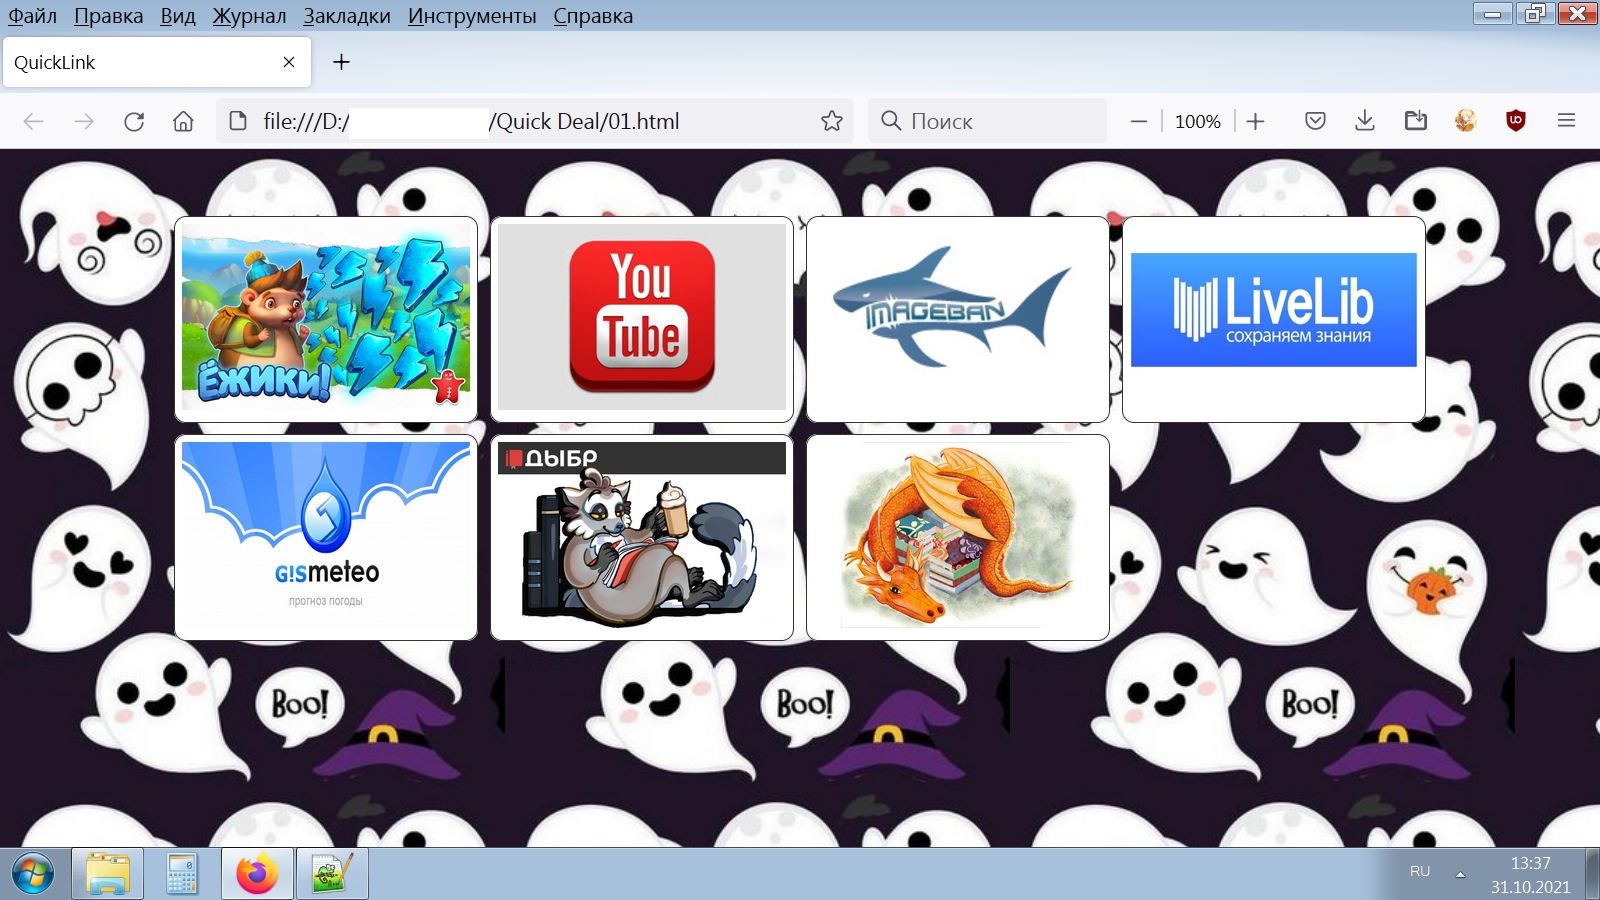Open a new tab

tap(341, 62)
